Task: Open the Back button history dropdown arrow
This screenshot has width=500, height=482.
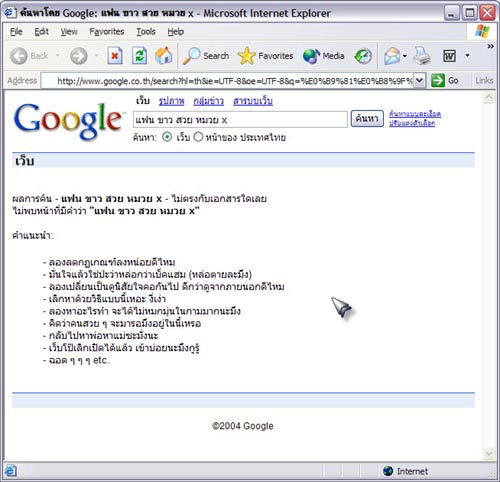Action: click(58, 55)
